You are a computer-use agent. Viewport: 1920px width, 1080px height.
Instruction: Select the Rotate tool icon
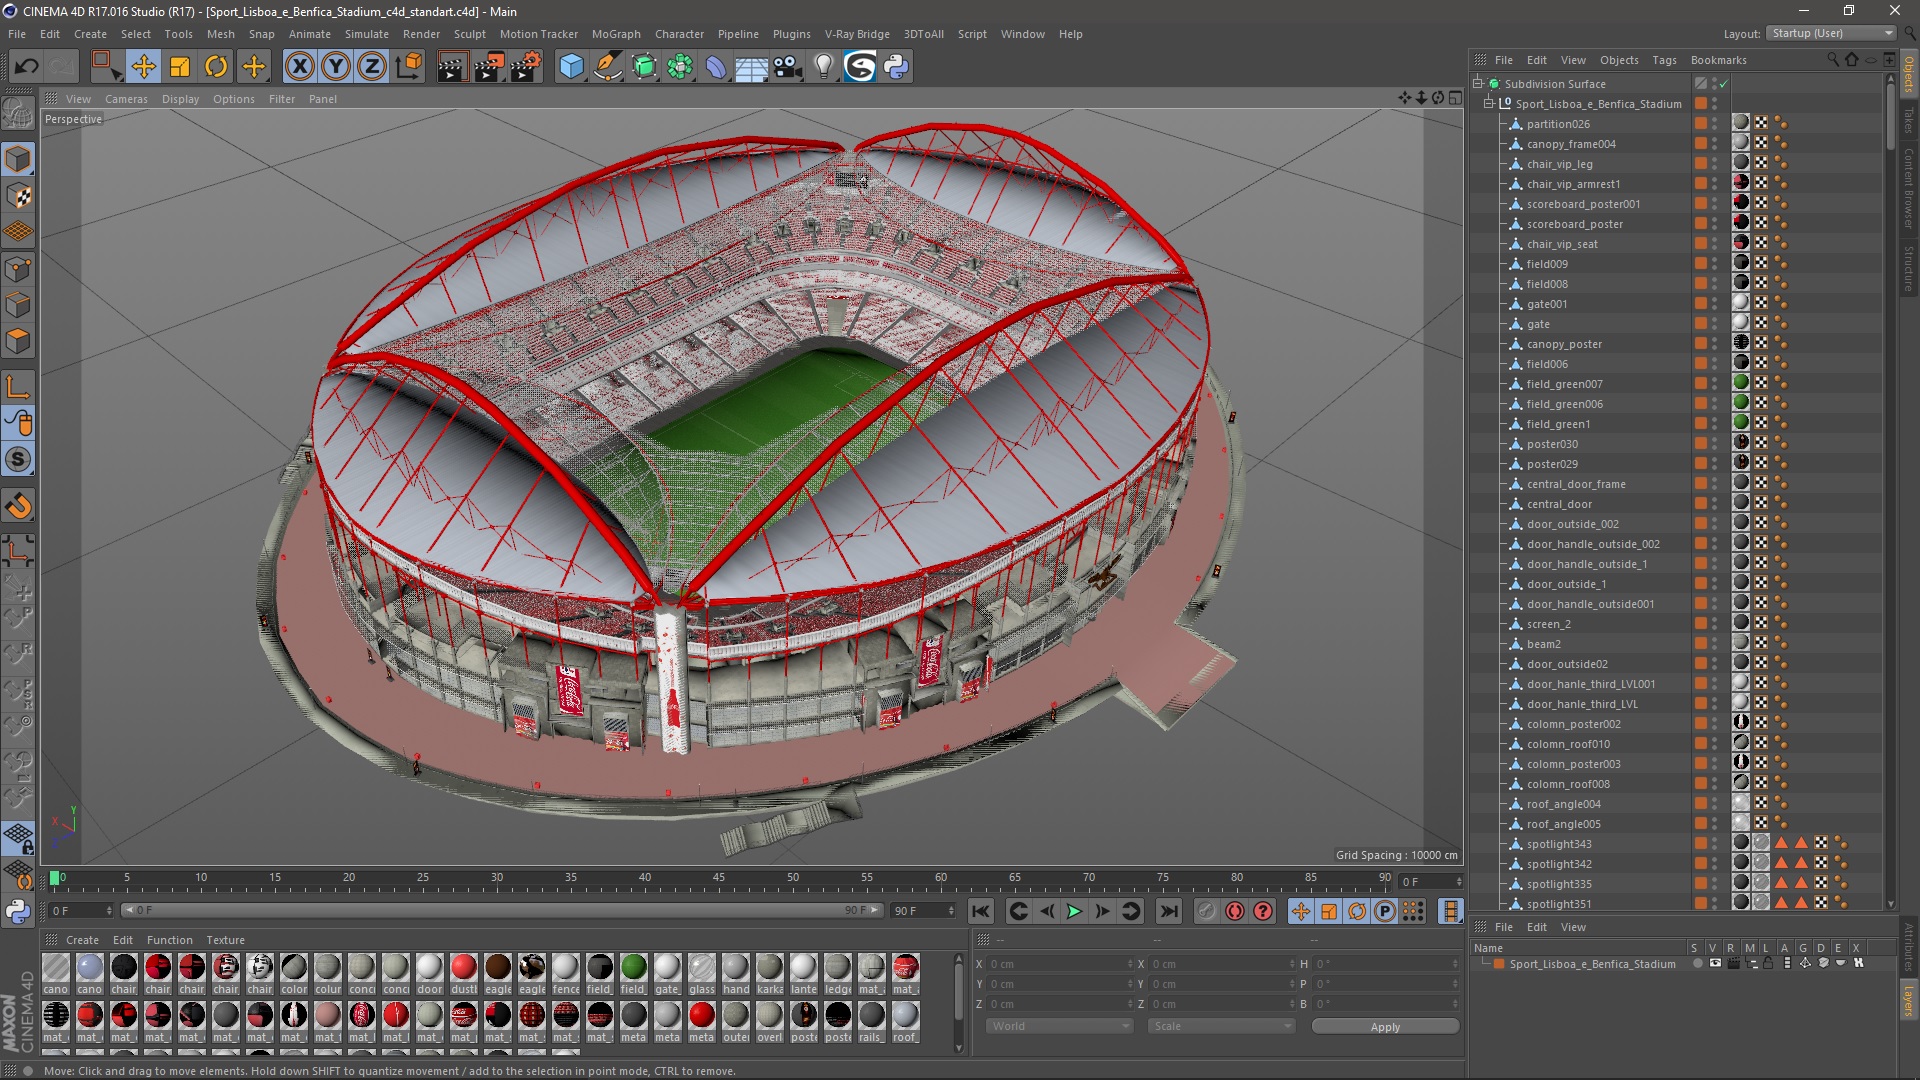coord(216,67)
